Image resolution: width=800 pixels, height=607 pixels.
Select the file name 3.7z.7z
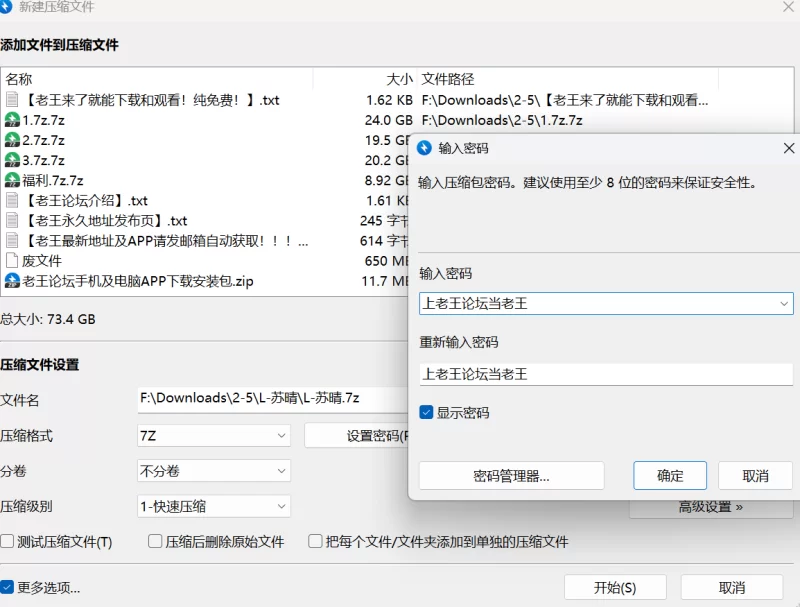(43, 160)
